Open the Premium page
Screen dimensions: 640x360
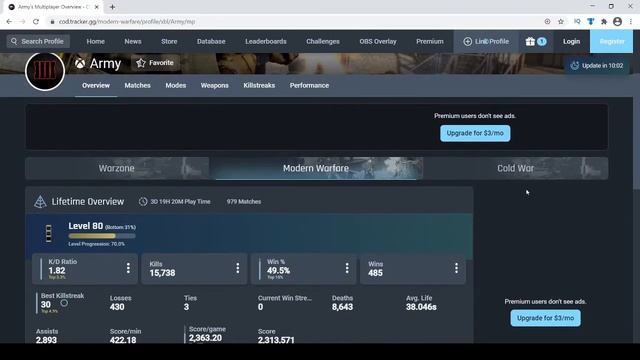pos(430,41)
